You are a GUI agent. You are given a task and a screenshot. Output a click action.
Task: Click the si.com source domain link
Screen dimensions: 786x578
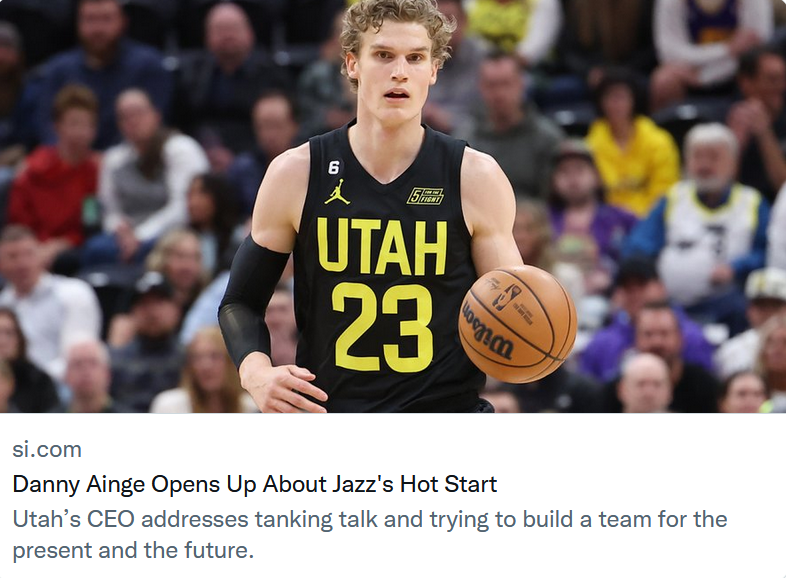pos(47,450)
